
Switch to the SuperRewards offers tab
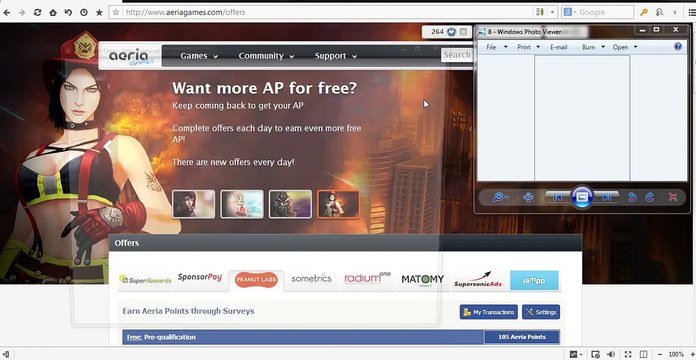coord(145,280)
